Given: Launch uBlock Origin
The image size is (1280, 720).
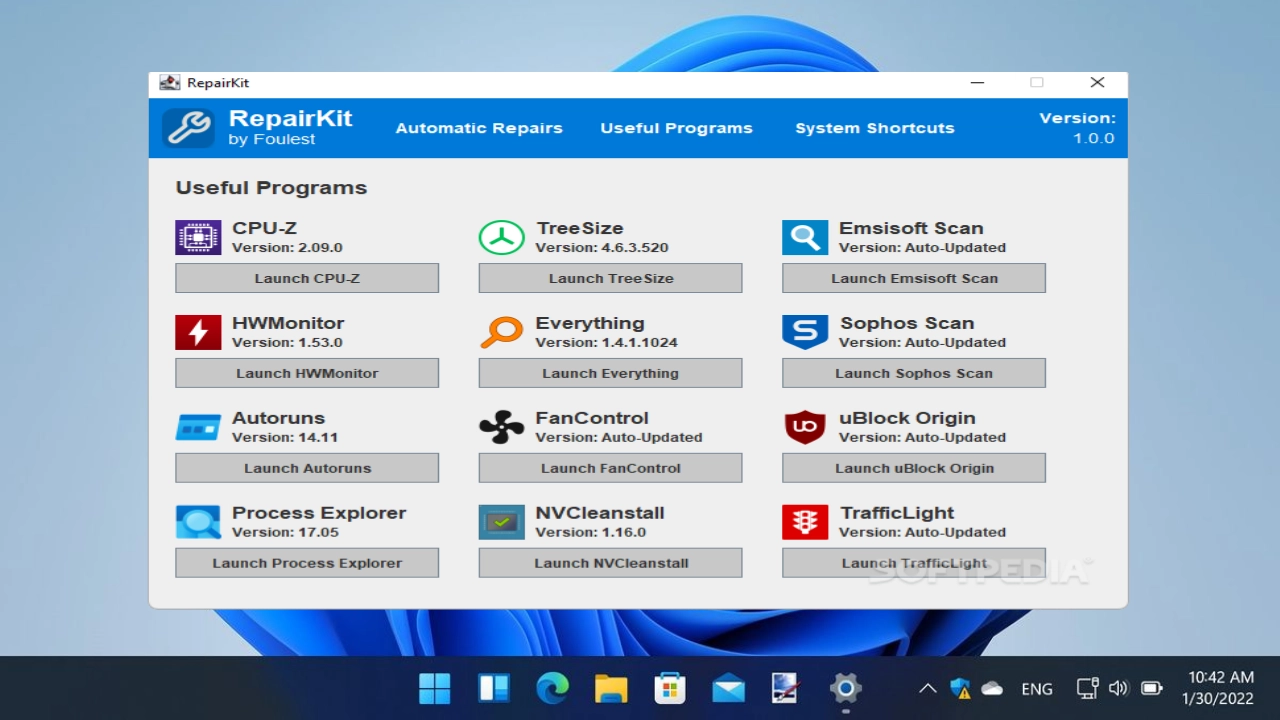Looking at the screenshot, I should (x=914, y=468).
